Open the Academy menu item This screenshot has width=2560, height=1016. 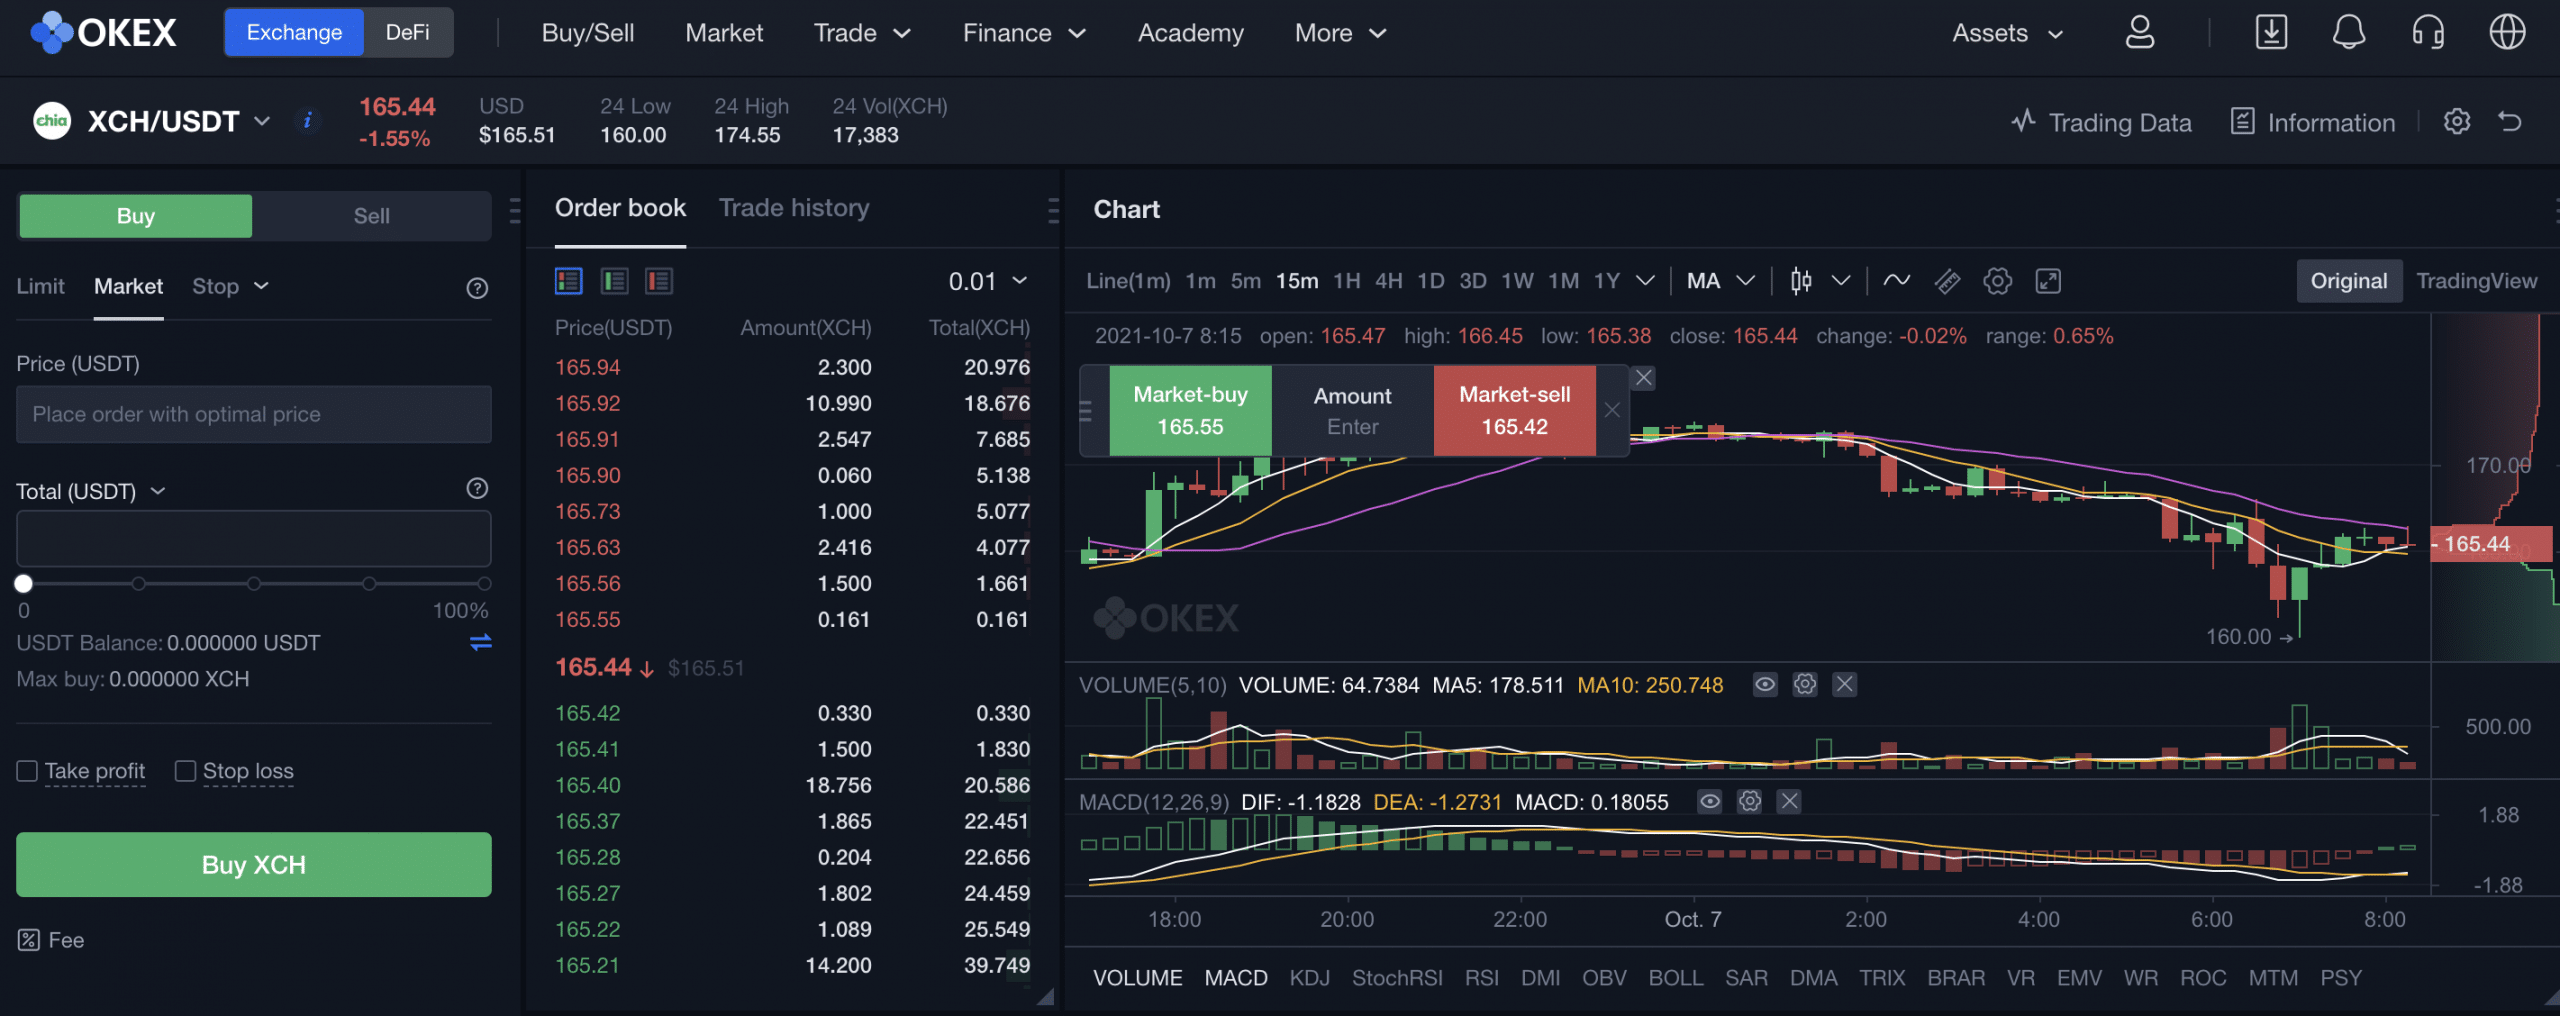1190,33
